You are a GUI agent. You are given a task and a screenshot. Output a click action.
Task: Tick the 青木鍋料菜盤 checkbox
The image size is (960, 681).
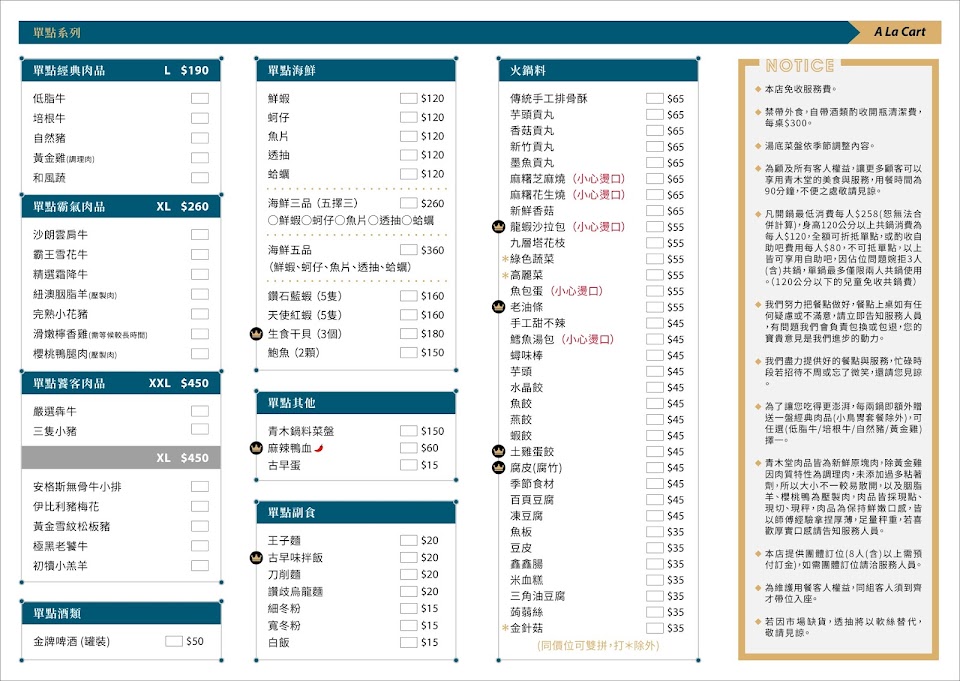pyautogui.click(x=408, y=431)
